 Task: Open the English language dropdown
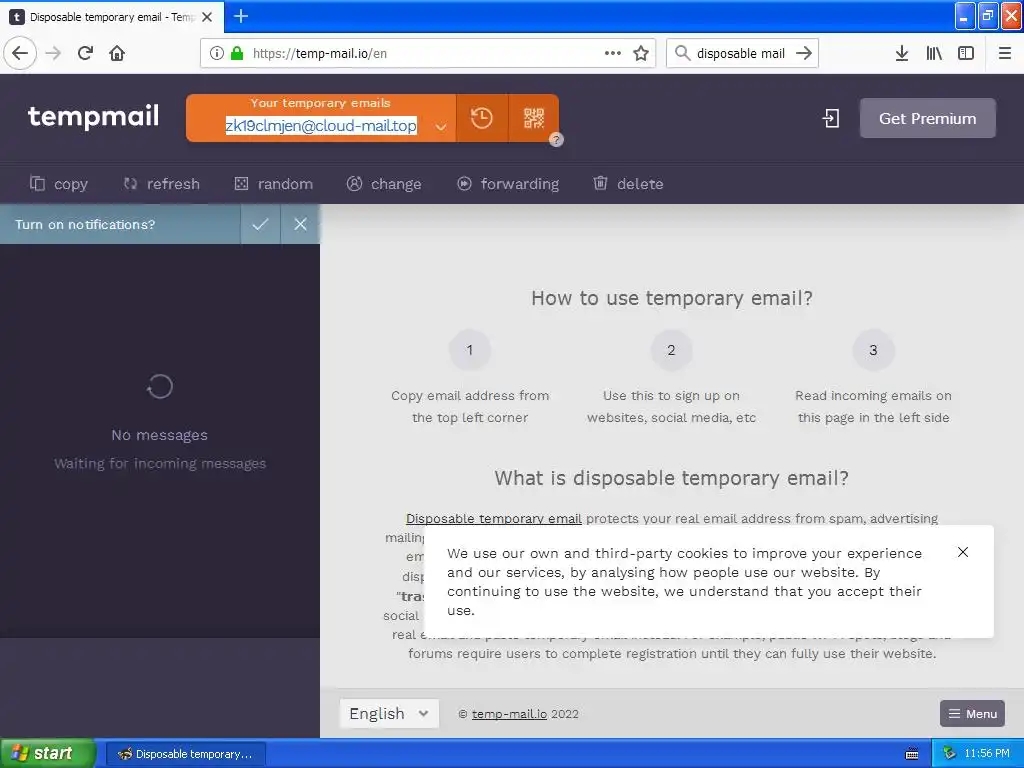[389, 714]
